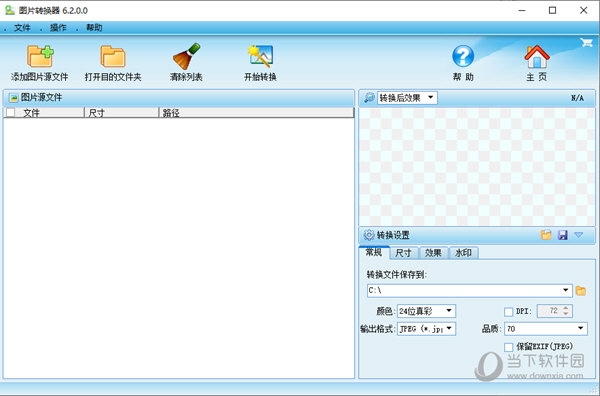The width and height of the screenshot is (600, 396).
Task: Click the app icon in title bar
Action: coord(10,10)
